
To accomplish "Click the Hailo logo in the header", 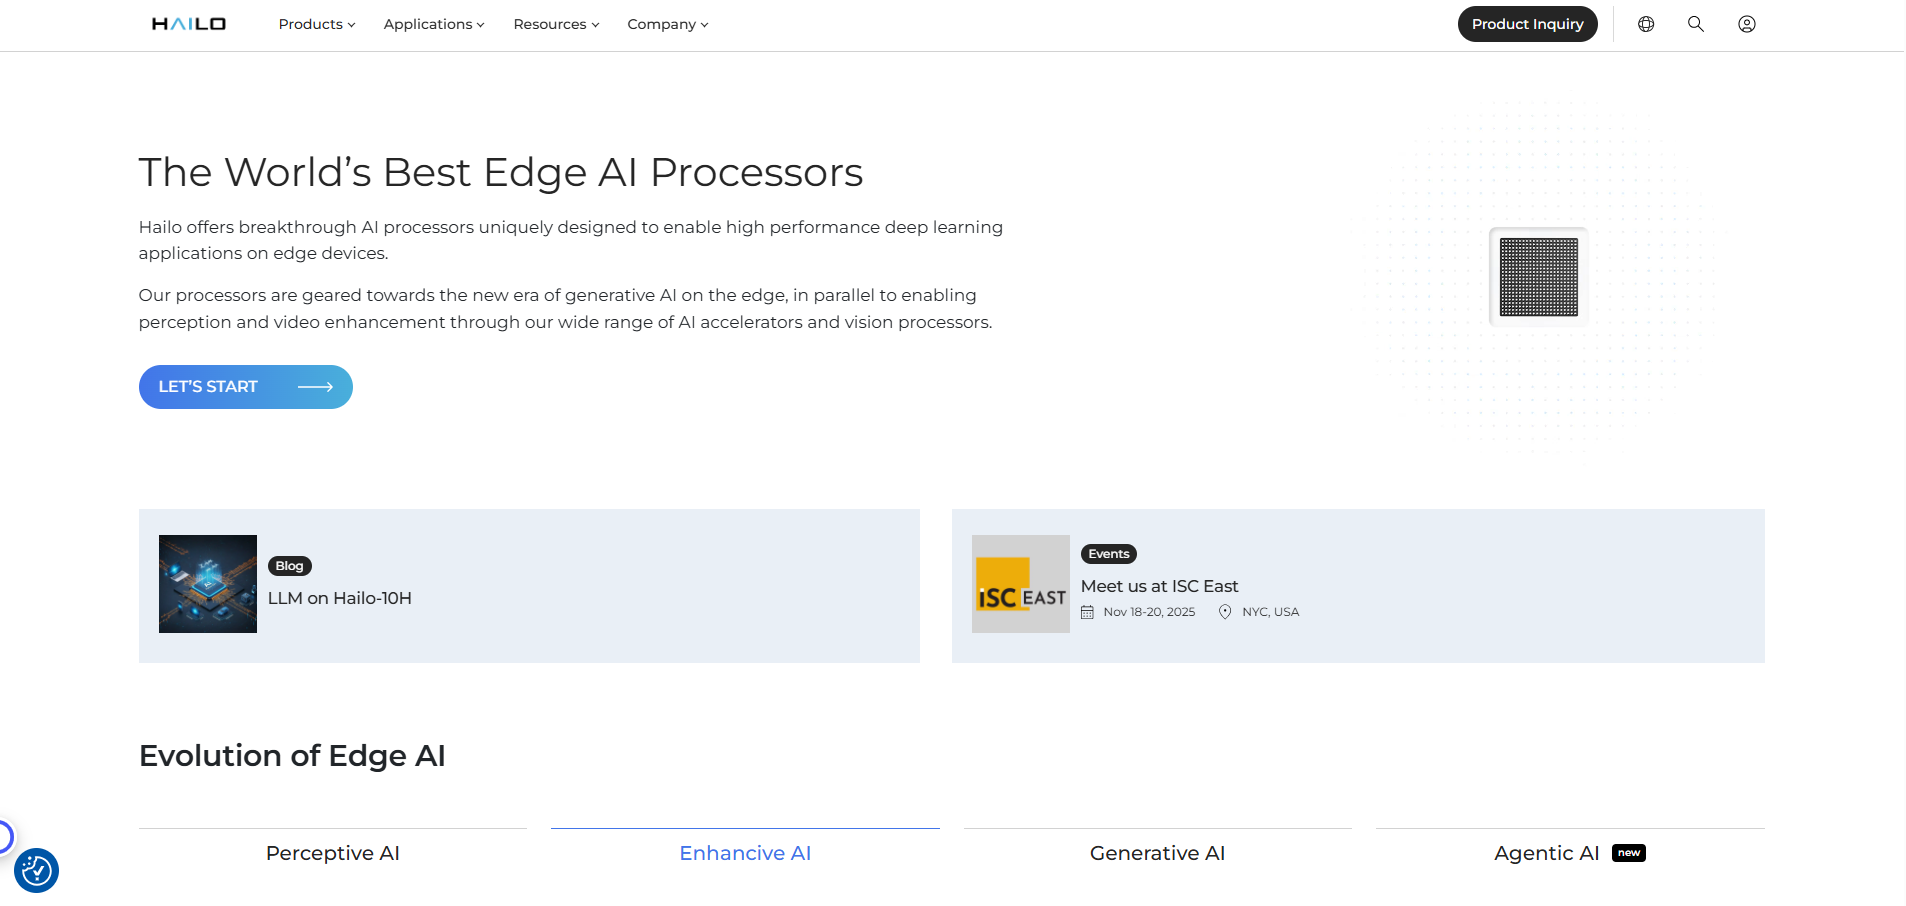I will pos(188,24).
